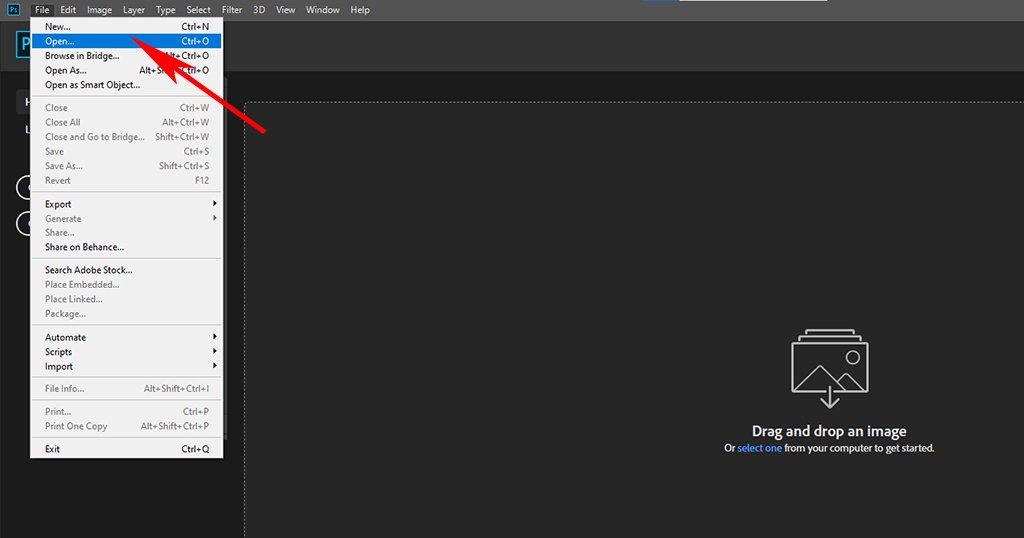Click the 'select one' link

(759, 448)
